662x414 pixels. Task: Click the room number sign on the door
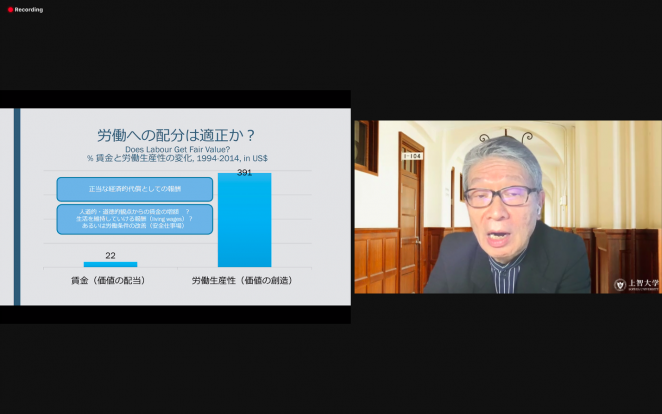(410, 156)
